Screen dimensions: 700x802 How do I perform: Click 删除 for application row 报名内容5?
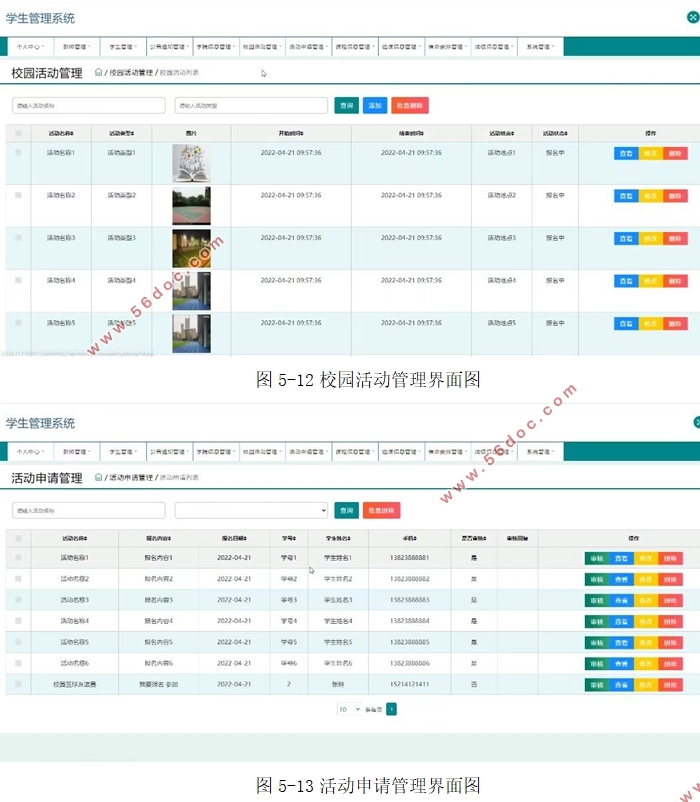pos(670,643)
